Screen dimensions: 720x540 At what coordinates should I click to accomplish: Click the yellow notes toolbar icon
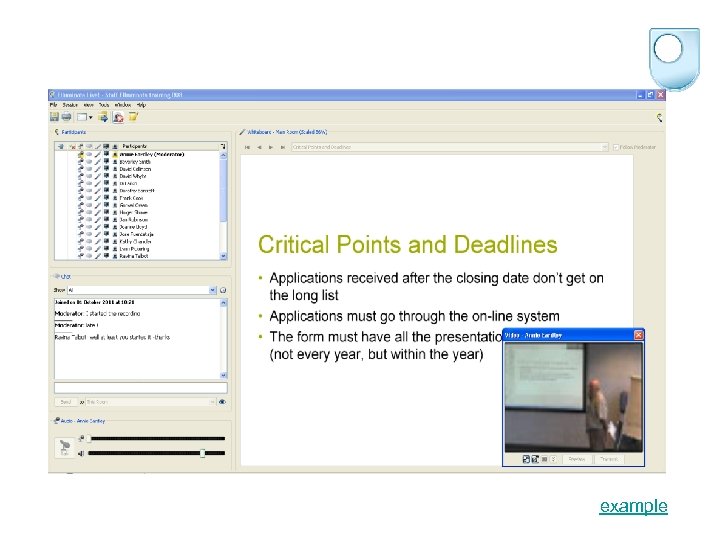133,117
